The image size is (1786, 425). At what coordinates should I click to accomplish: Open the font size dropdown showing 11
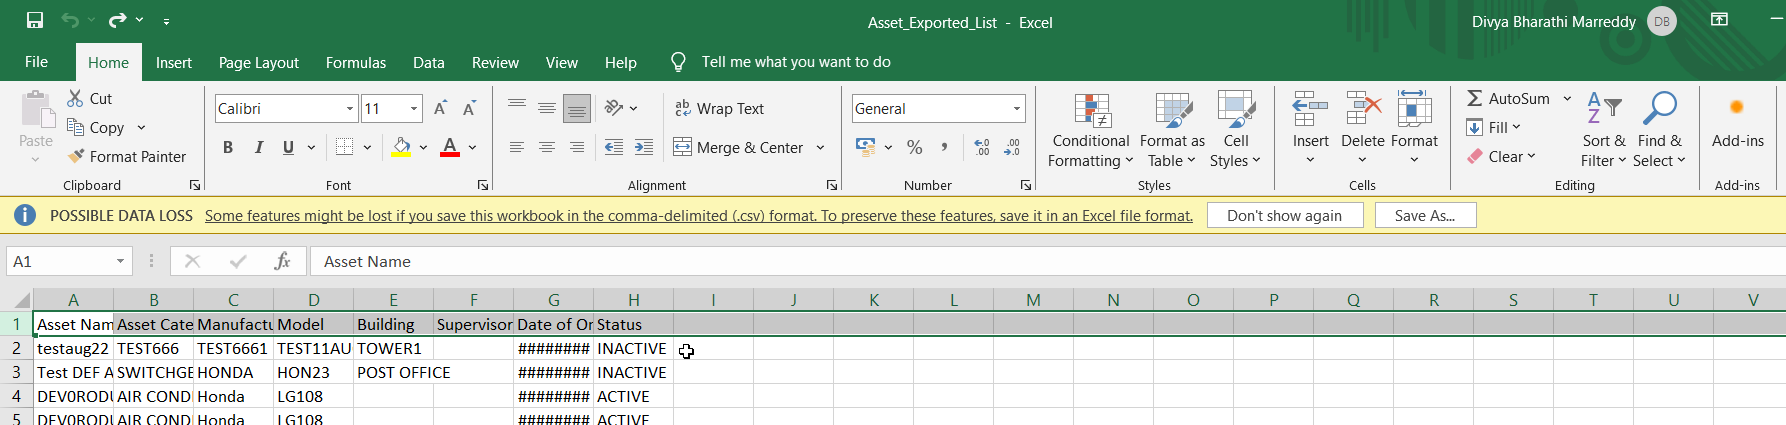(x=414, y=108)
